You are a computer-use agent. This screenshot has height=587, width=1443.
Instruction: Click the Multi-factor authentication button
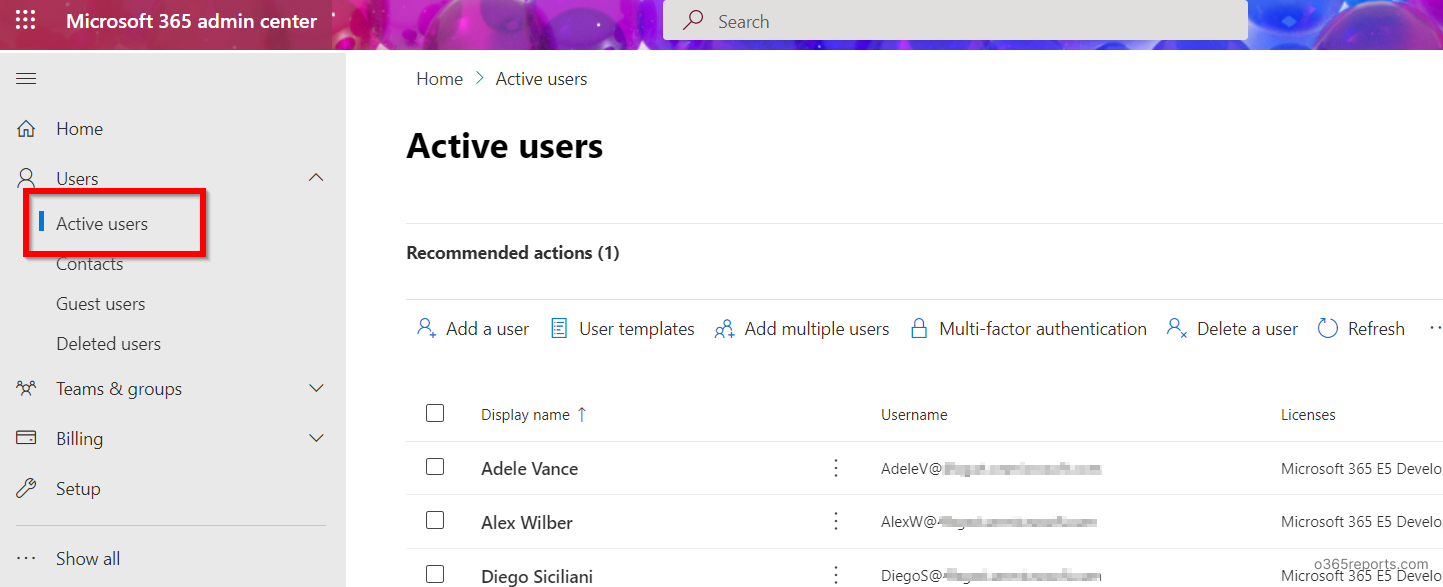[x=1028, y=328]
